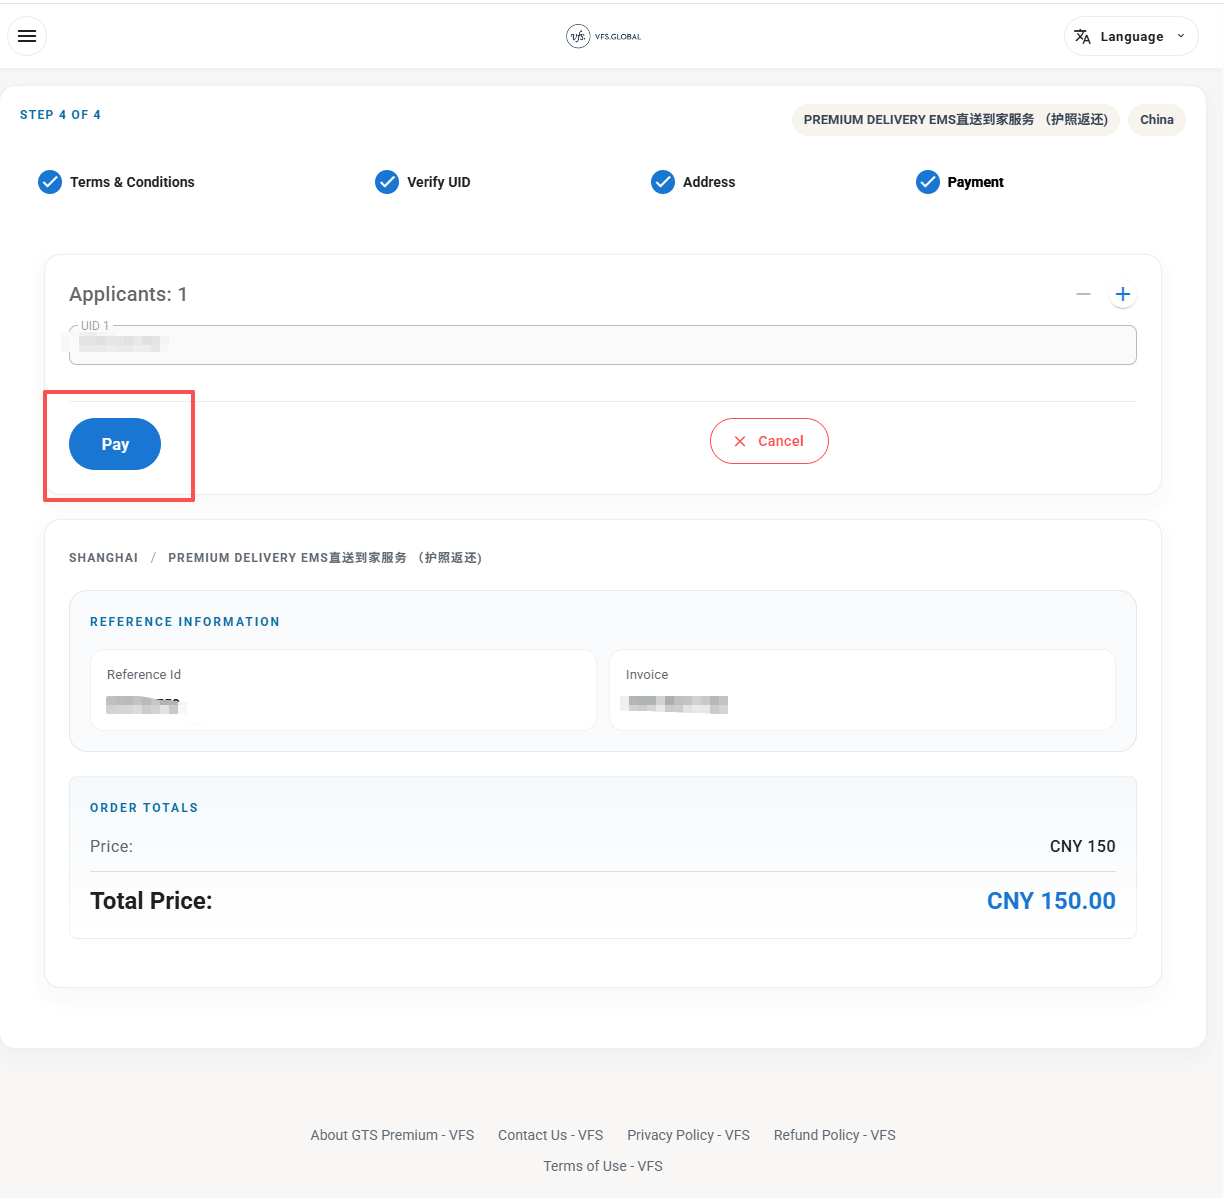The image size is (1224, 1198).
Task: Open Privacy Policy - VFS link
Action: [688, 1135]
